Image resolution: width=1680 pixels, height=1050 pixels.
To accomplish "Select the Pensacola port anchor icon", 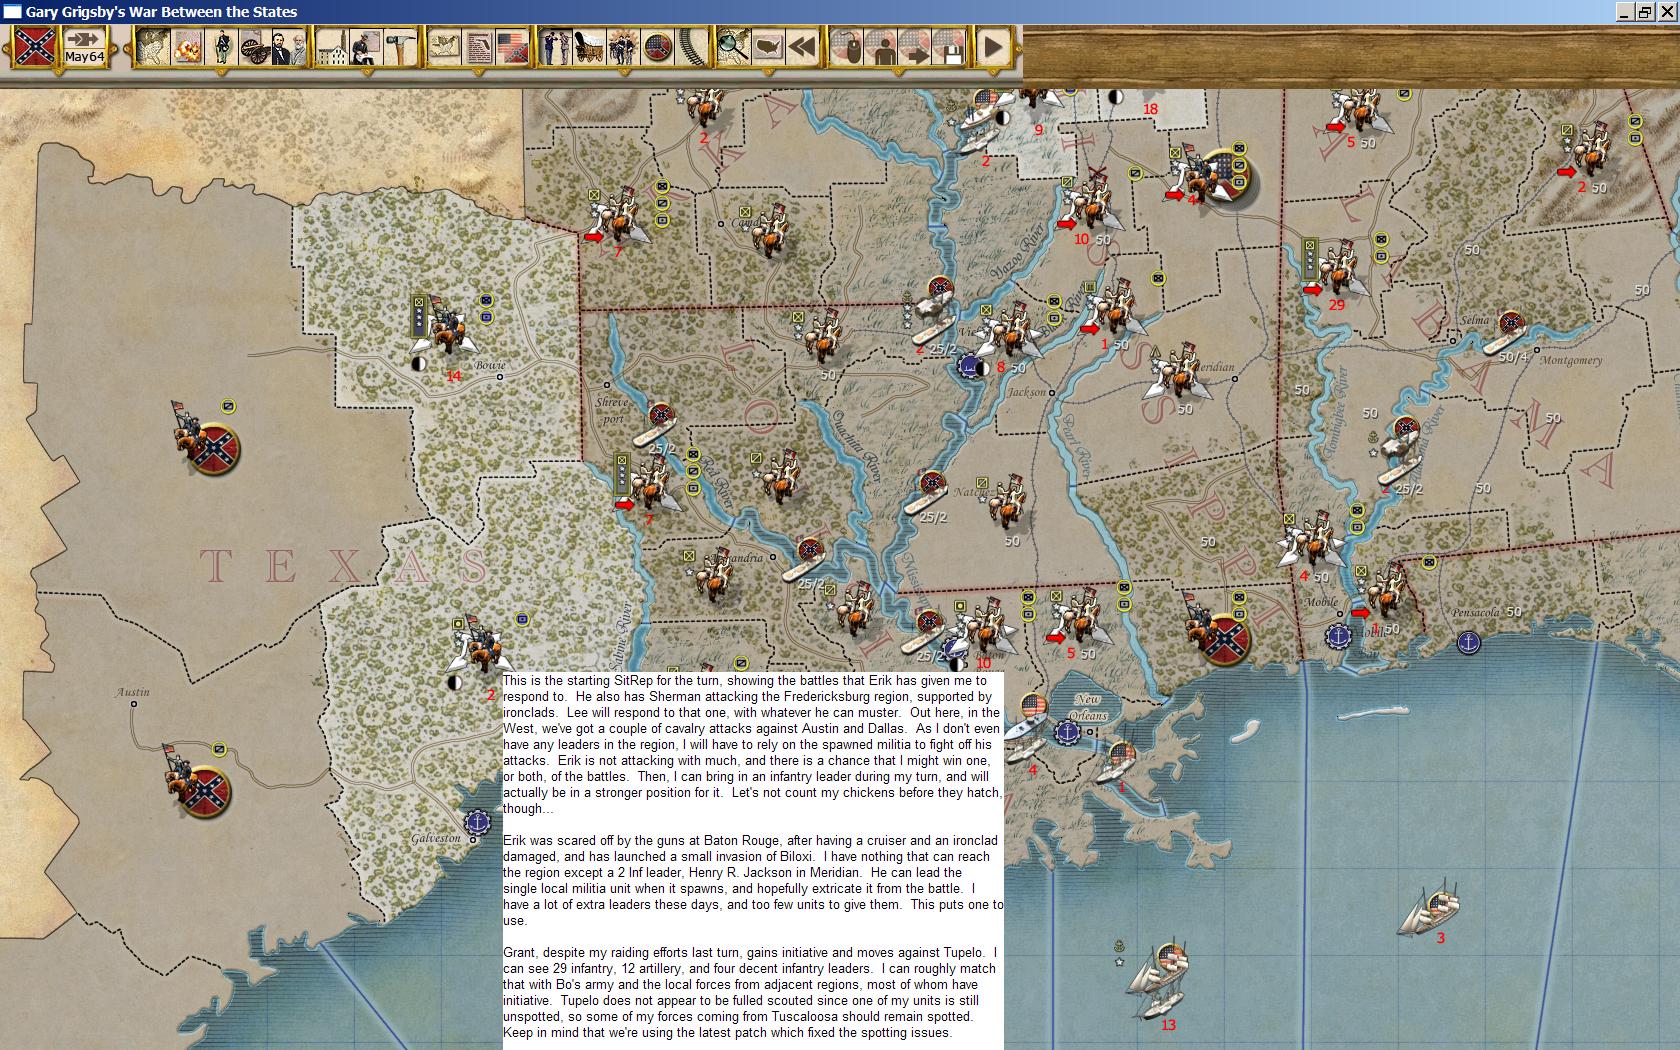I will 1467,643.
